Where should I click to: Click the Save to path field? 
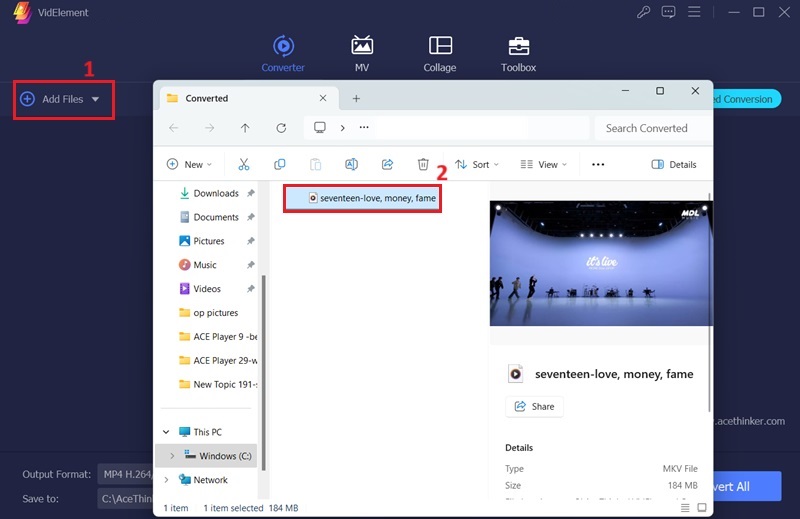tap(126, 499)
